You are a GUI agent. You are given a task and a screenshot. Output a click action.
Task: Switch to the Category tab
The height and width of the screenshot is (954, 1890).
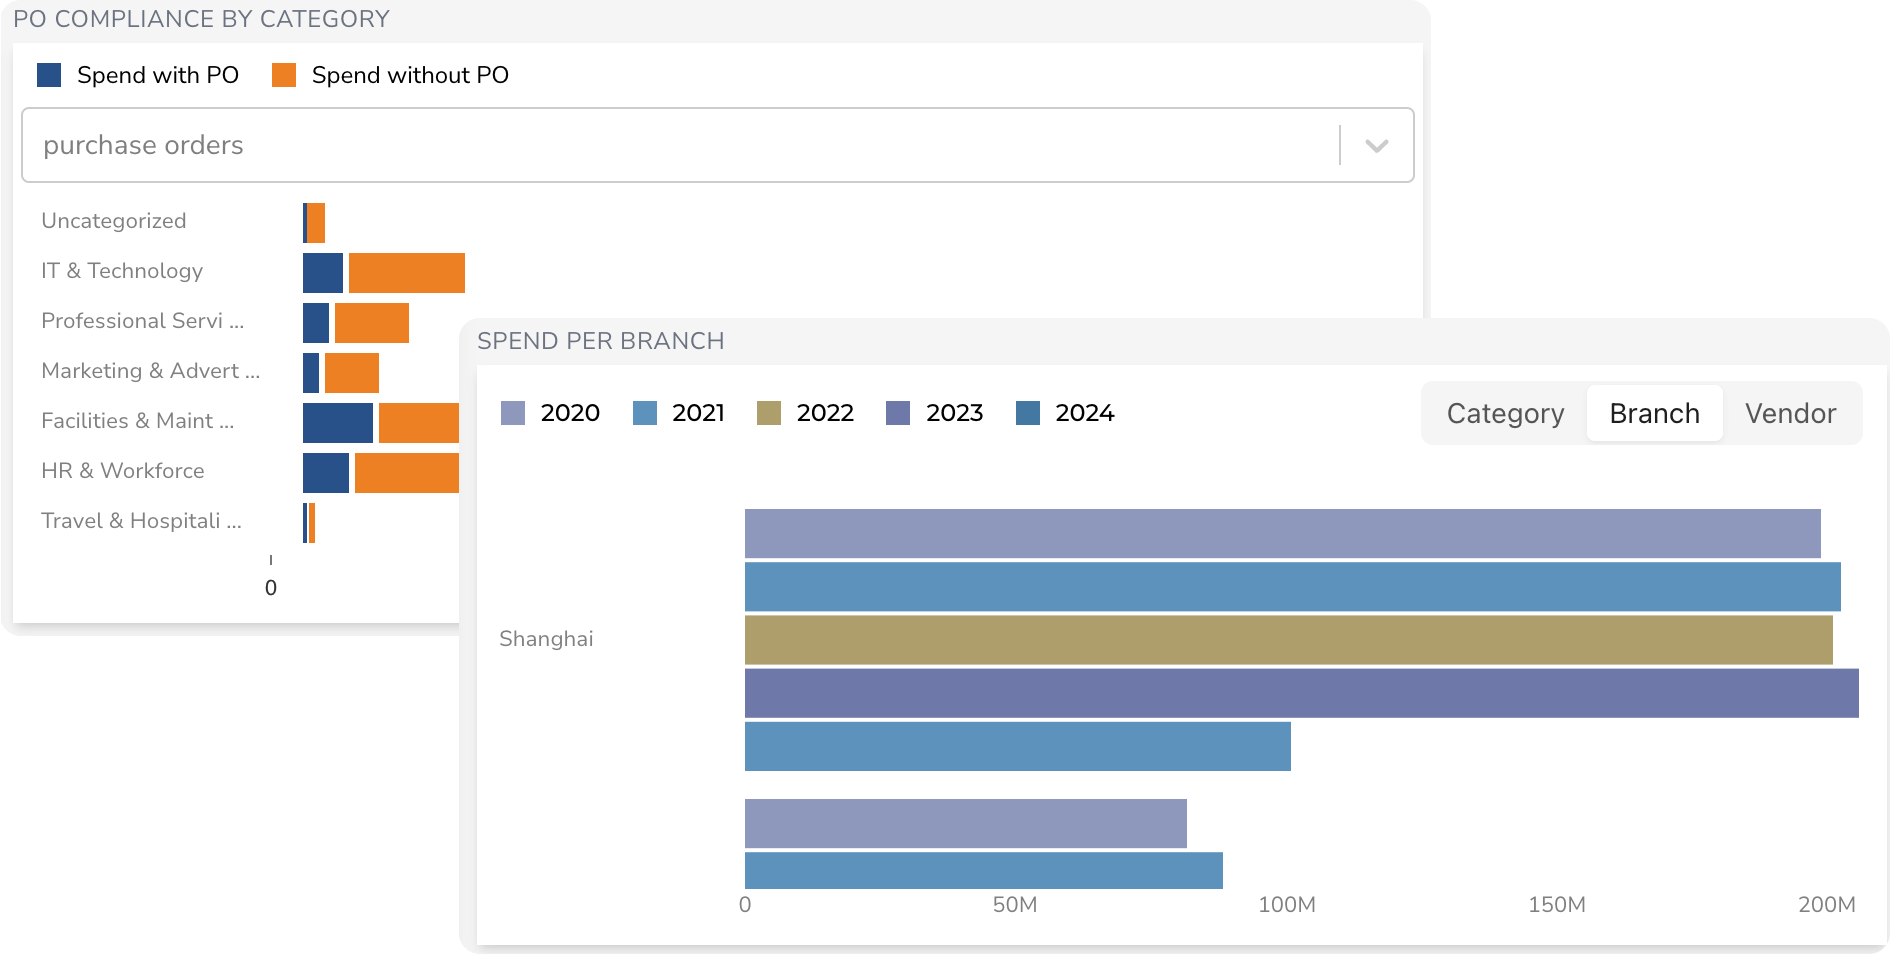click(1505, 413)
